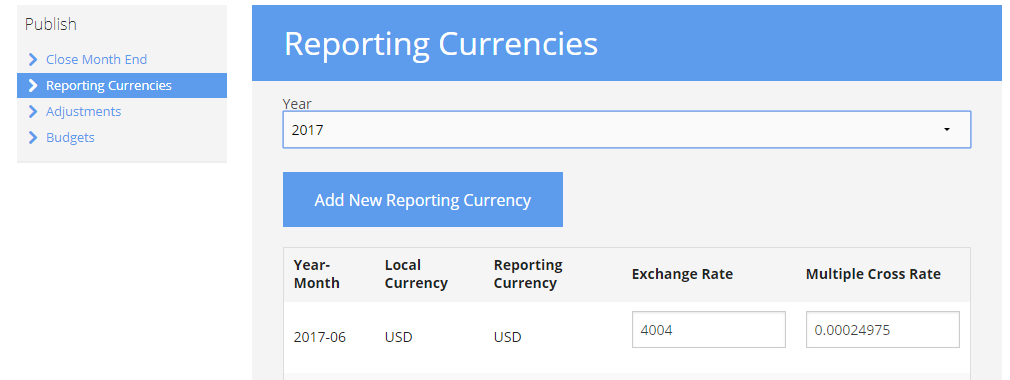Click the Exchange Rate column header
Image resolution: width=1010 pixels, height=380 pixels.
(682, 274)
